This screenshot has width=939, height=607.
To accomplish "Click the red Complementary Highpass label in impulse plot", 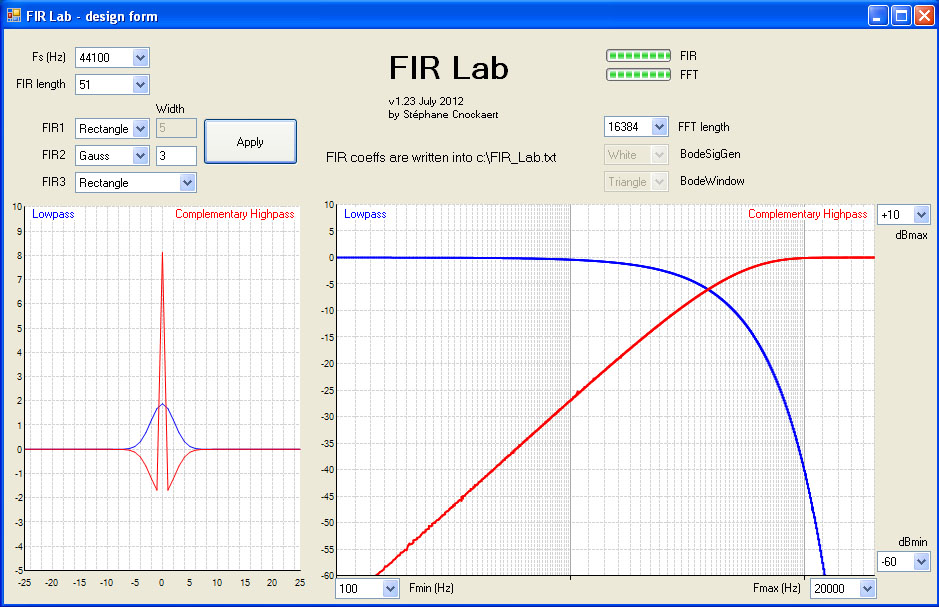I will click(x=235, y=214).
